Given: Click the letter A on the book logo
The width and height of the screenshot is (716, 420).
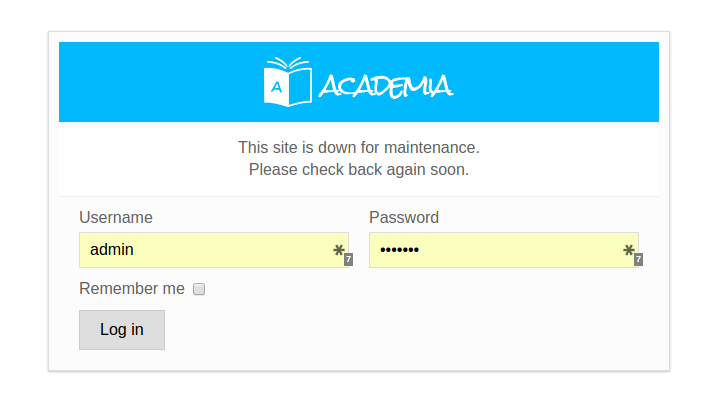Looking at the screenshot, I should pos(277,88).
